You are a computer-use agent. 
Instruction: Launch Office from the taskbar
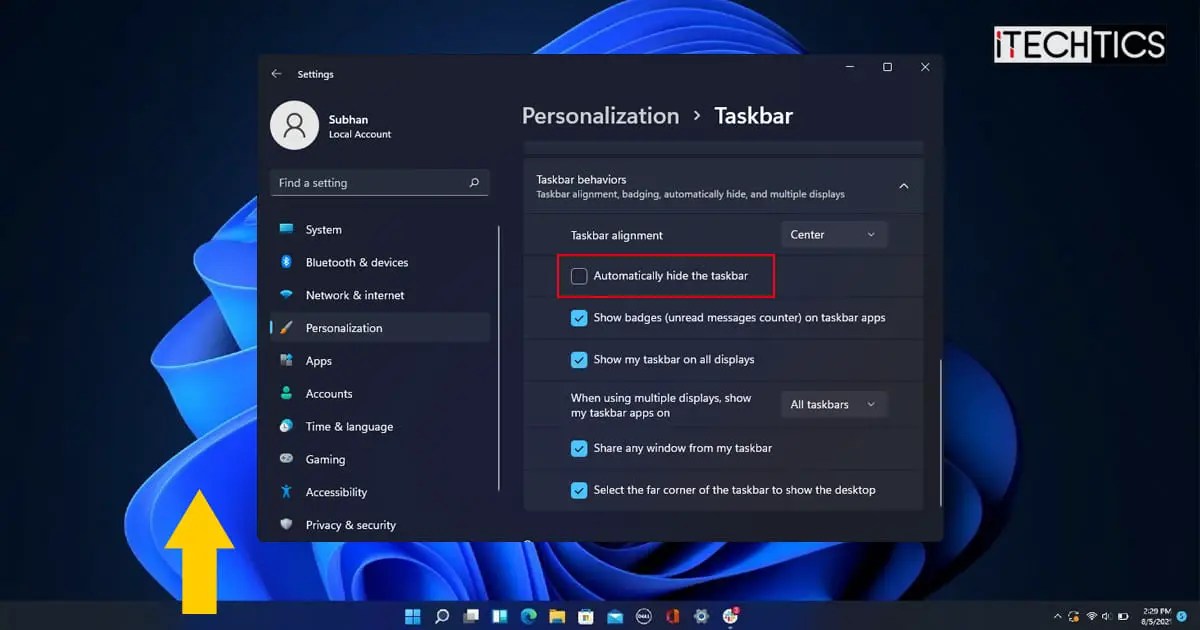[674, 617]
